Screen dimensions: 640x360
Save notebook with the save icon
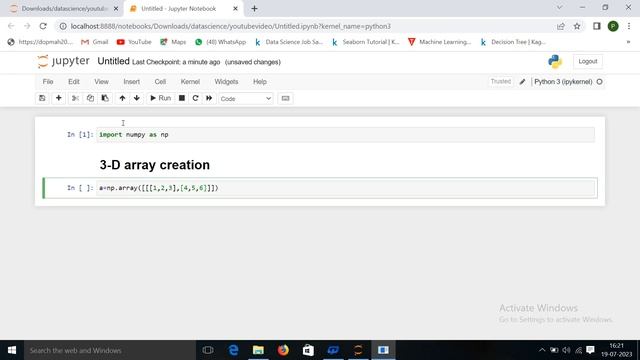[x=42, y=98]
